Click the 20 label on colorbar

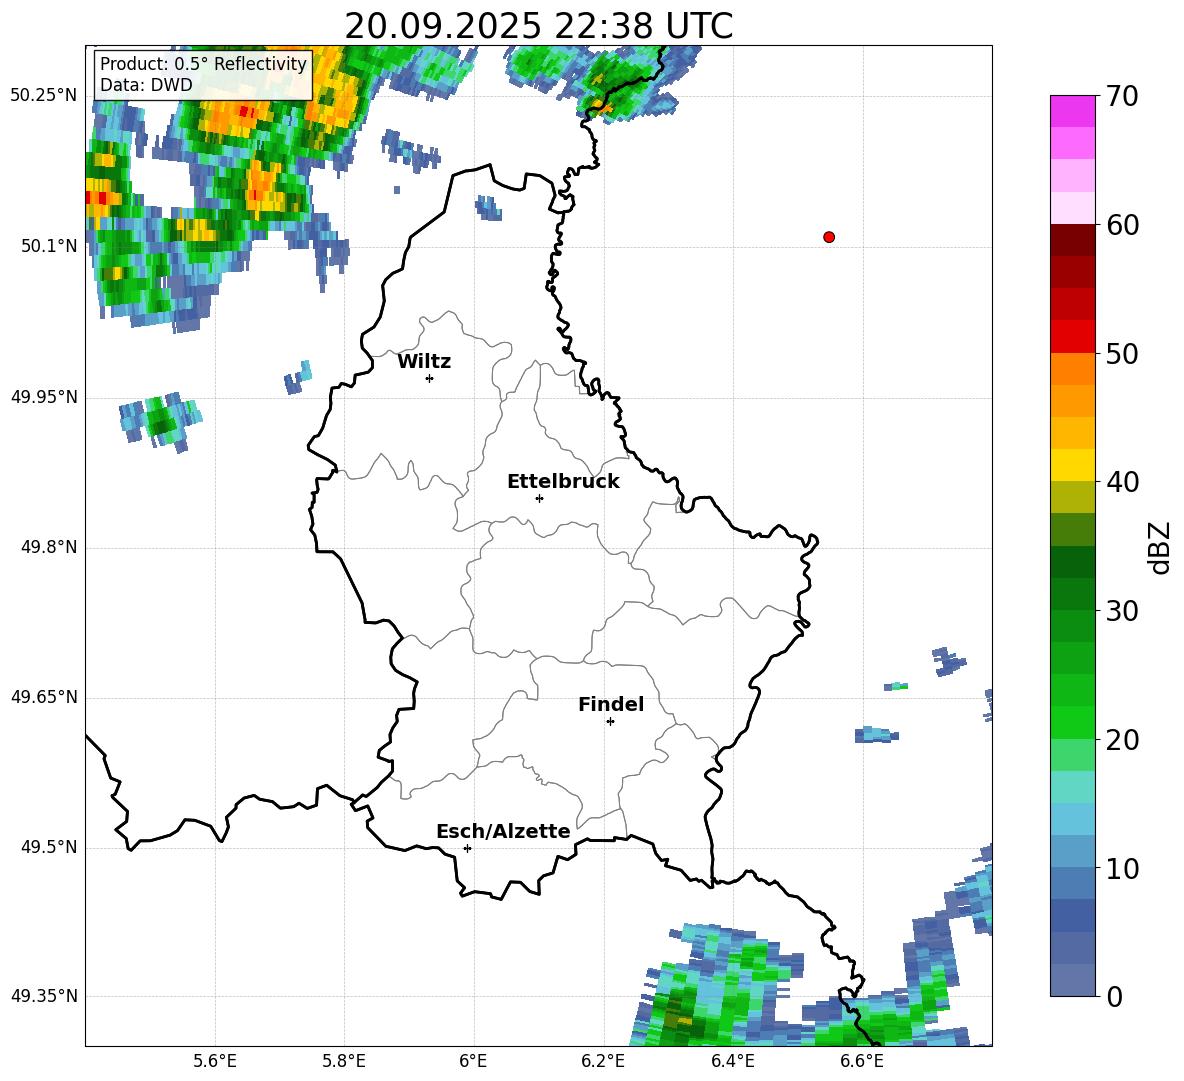tap(1121, 740)
